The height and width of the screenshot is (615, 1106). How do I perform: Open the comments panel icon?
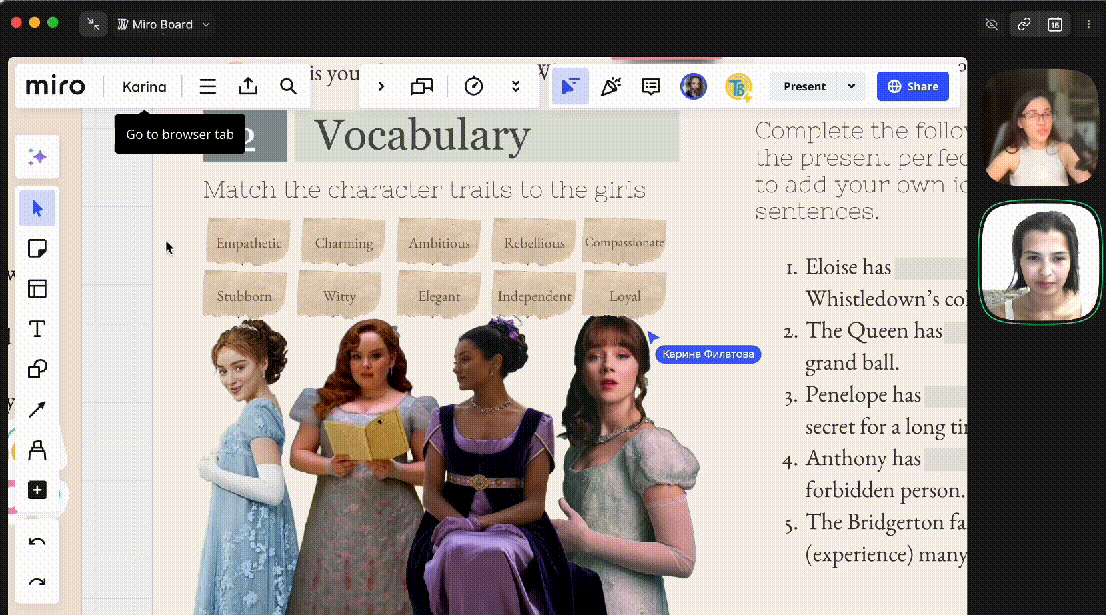coord(651,87)
